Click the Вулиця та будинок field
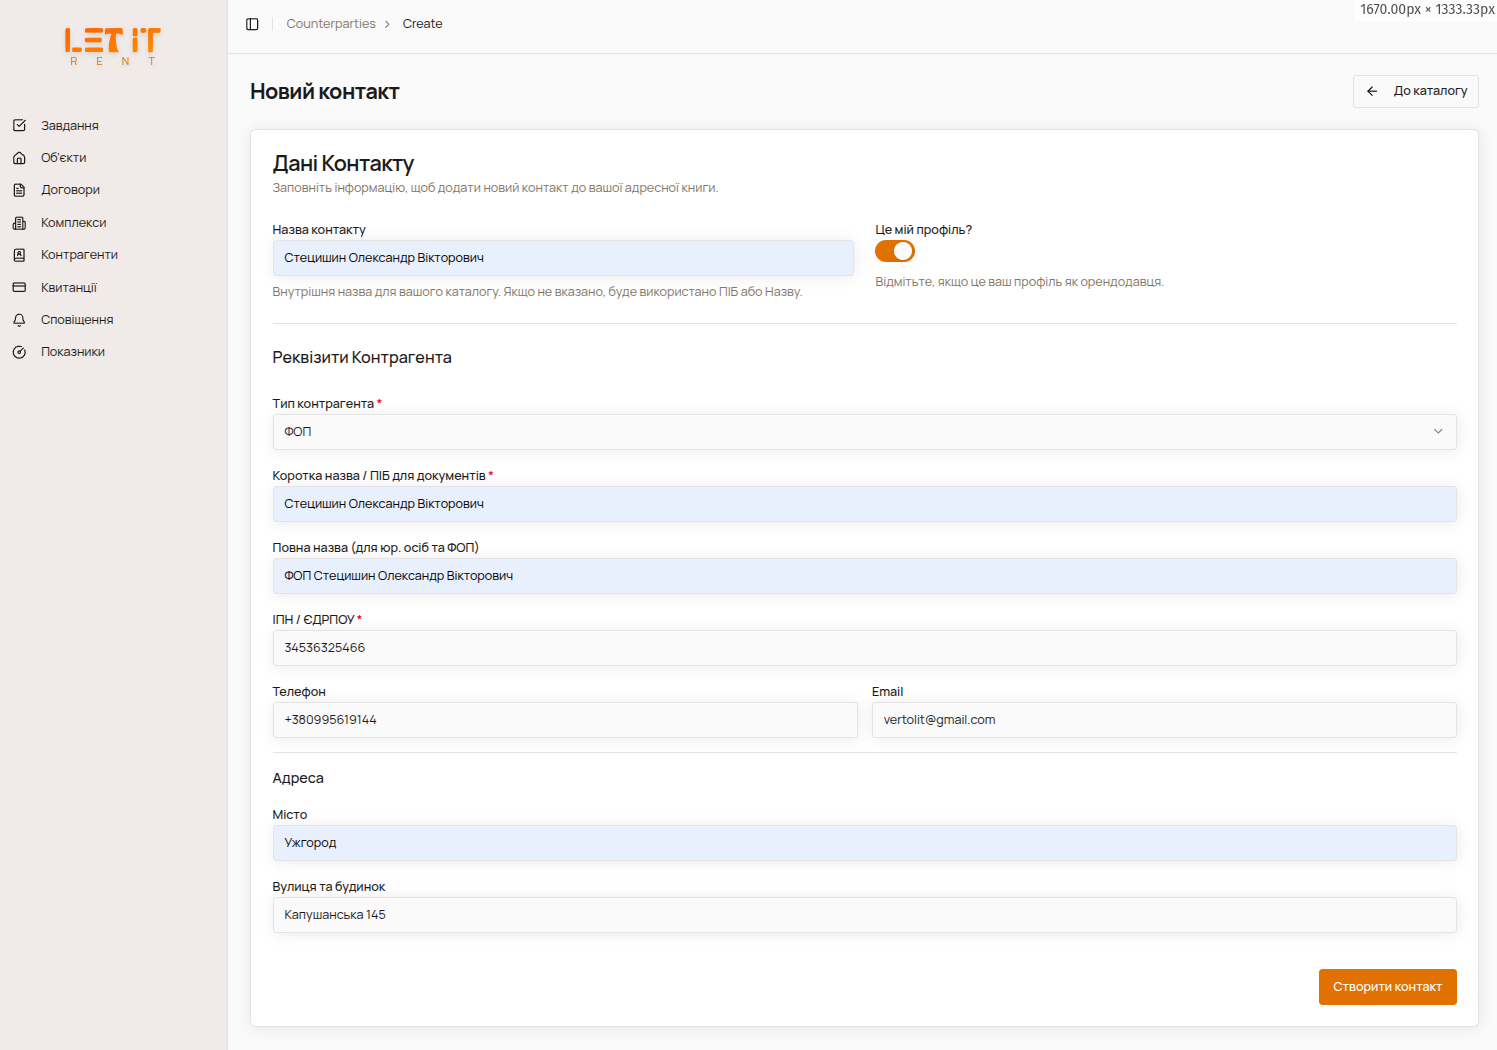This screenshot has height=1050, width=1497. 863,915
